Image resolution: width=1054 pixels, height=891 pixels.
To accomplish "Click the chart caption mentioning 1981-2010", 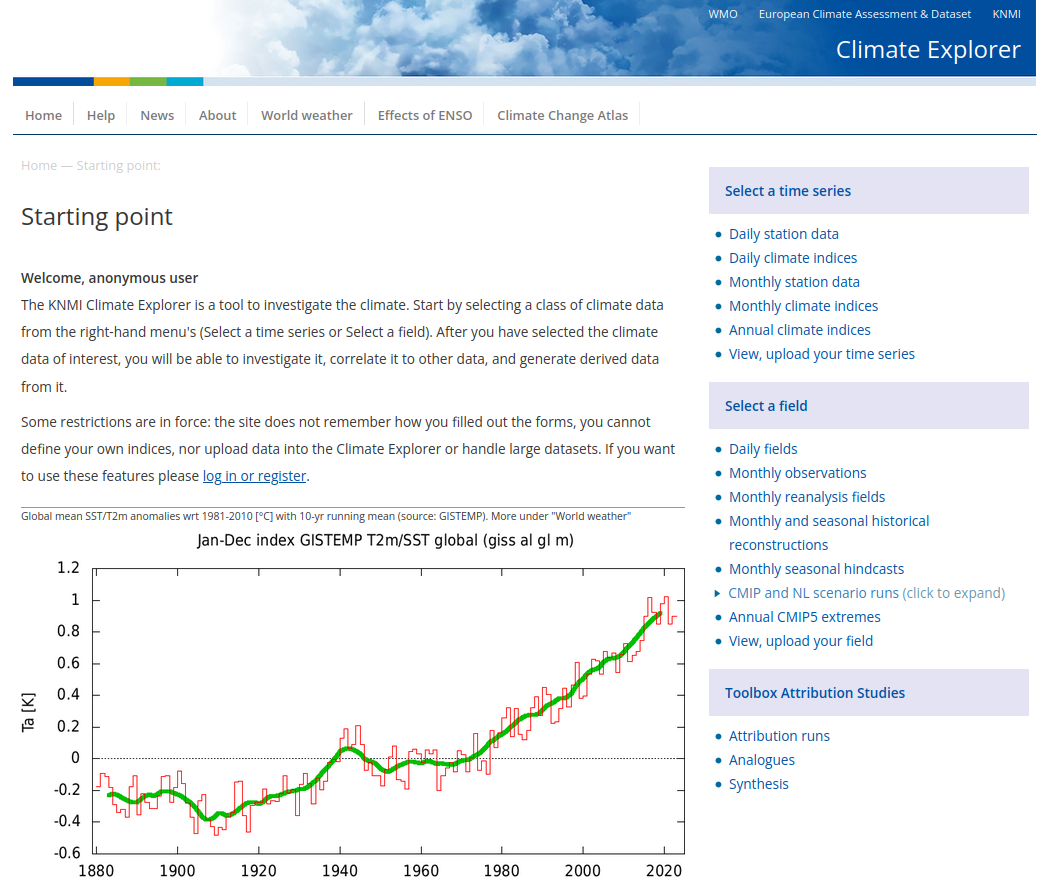I will tap(326, 516).
